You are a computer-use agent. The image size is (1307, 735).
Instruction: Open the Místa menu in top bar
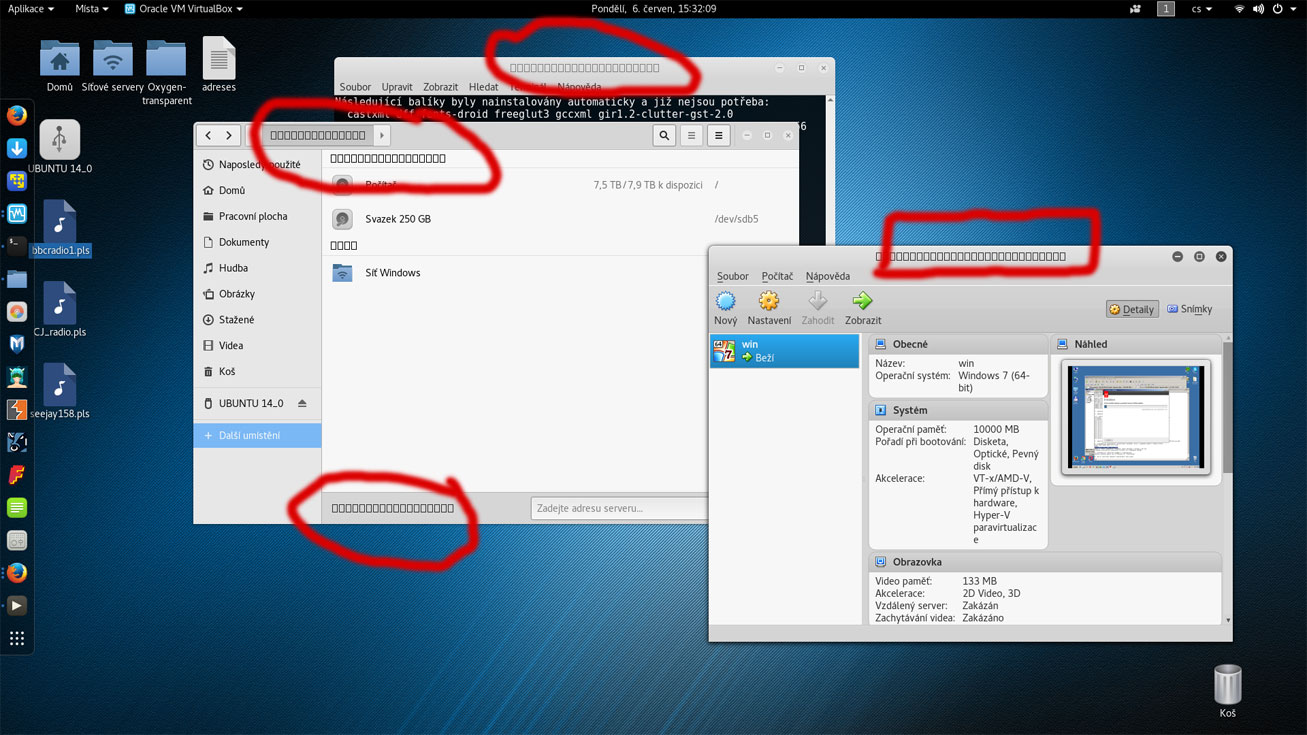tap(91, 8)
